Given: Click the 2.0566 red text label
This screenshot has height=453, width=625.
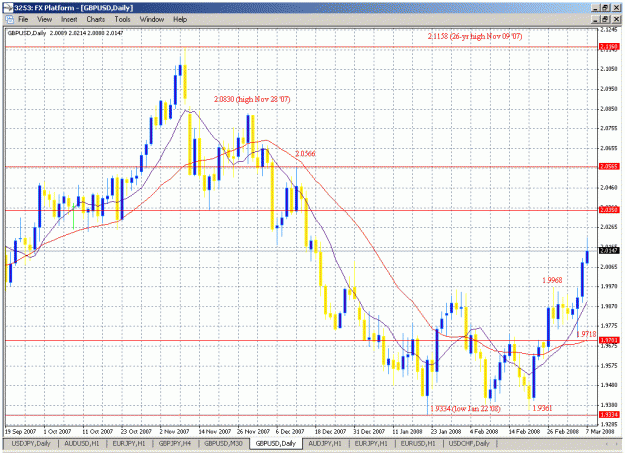Looking at the screenshot, I should (305, 154).
